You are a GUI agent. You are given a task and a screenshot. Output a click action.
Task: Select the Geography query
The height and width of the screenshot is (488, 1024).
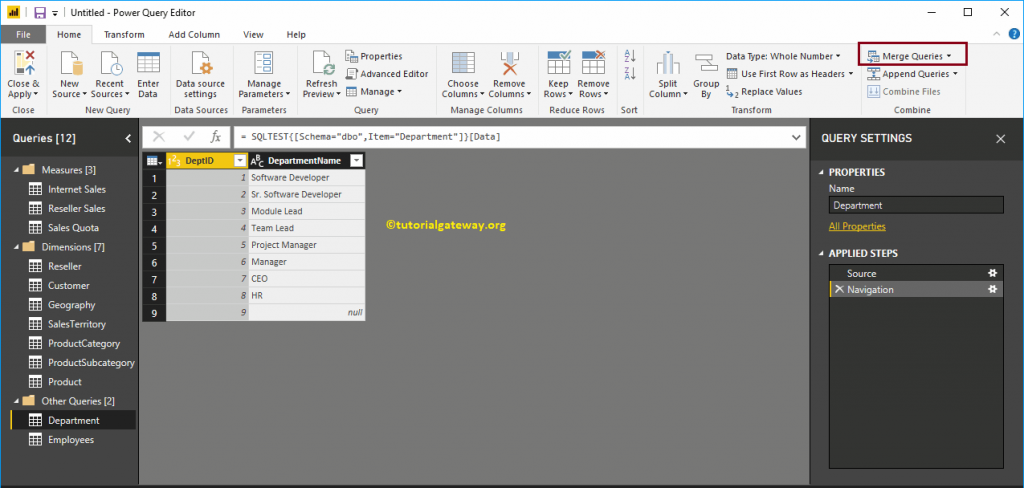pos(73,305)
